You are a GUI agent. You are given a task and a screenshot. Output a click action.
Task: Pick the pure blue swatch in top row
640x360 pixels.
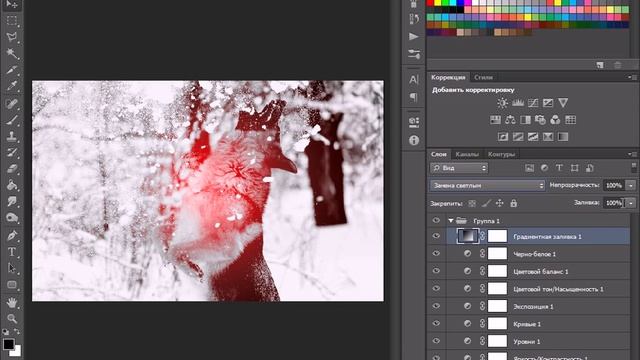[460, 3]
